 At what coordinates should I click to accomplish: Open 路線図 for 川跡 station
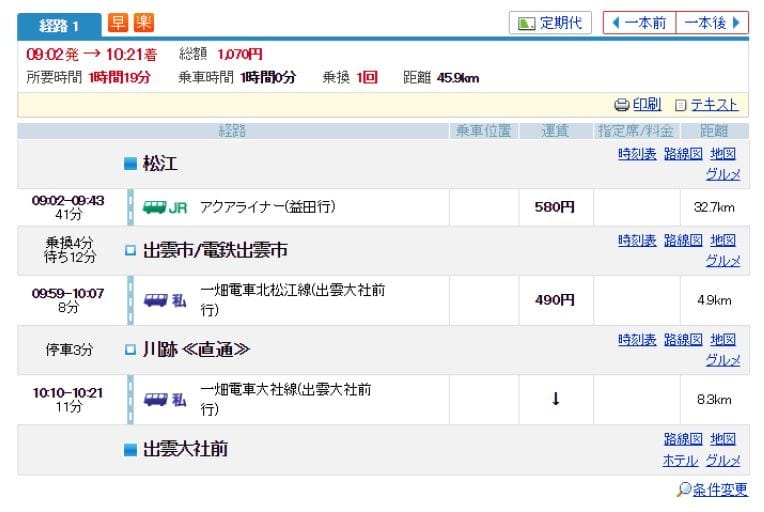click(683, 340)
